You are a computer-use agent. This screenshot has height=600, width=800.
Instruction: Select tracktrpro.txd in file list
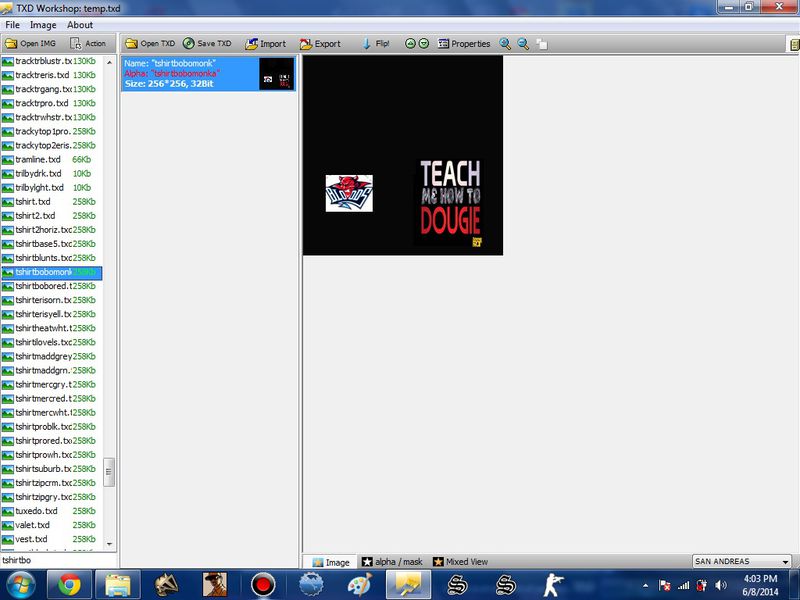click(52, 103)
